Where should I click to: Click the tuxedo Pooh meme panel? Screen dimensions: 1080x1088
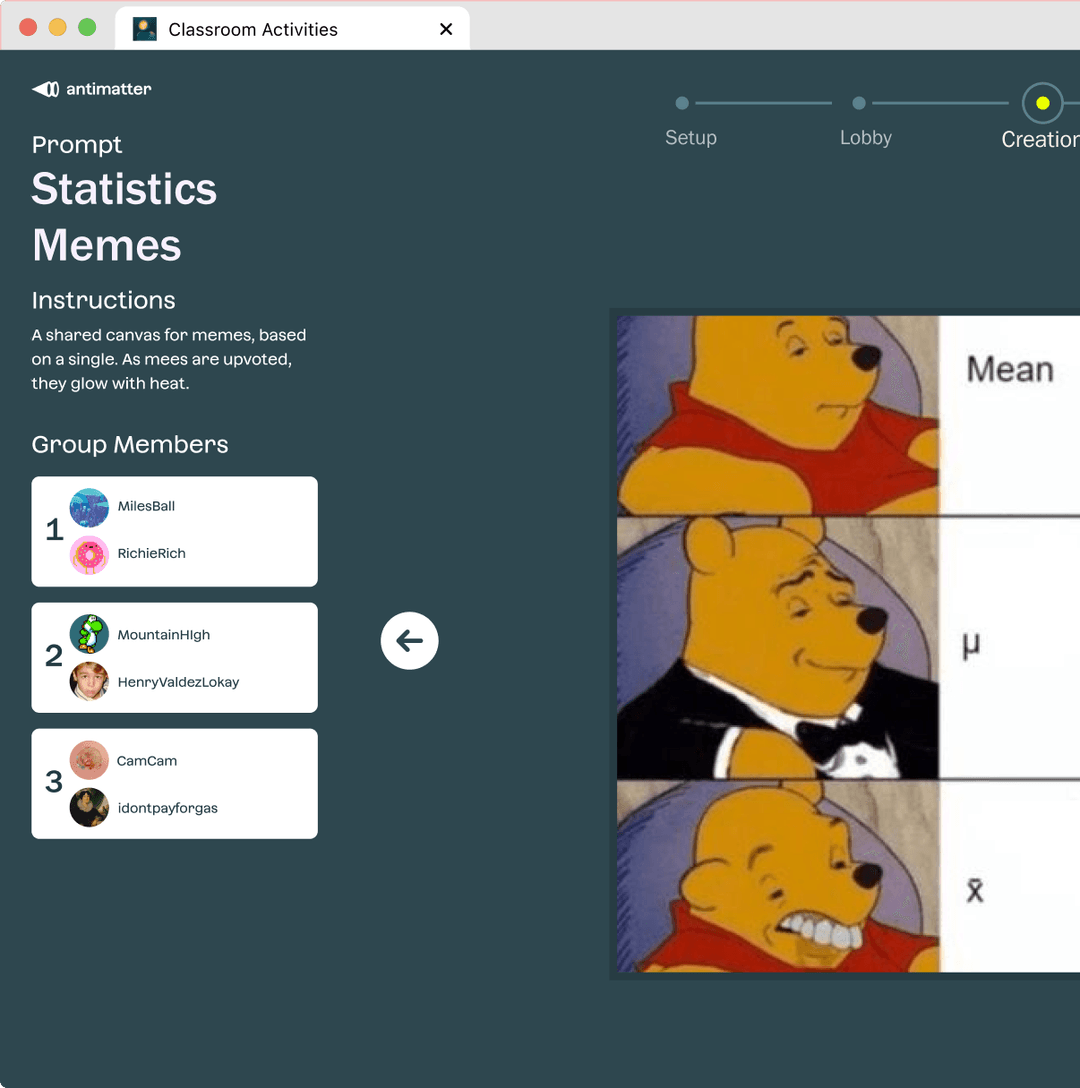[x=777, y=648]
